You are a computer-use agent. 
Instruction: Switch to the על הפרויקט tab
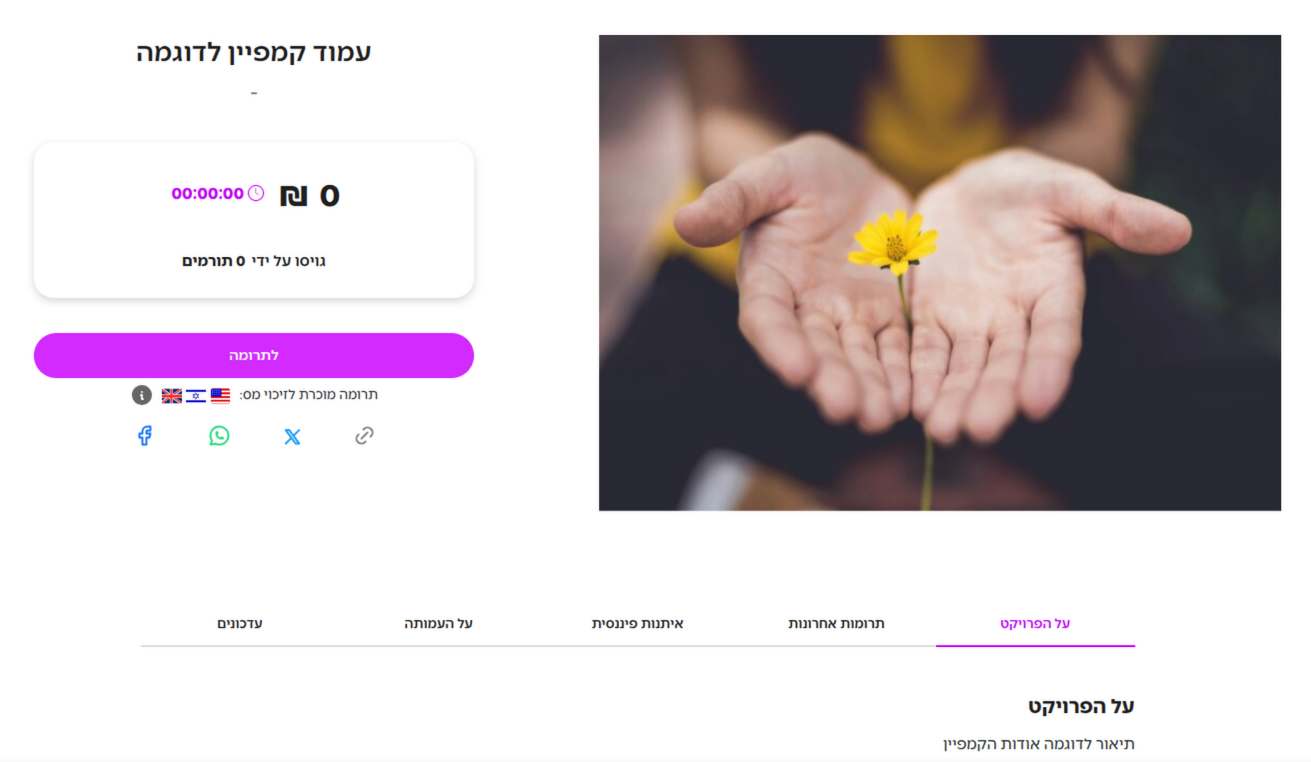[x=1035, y=623]
